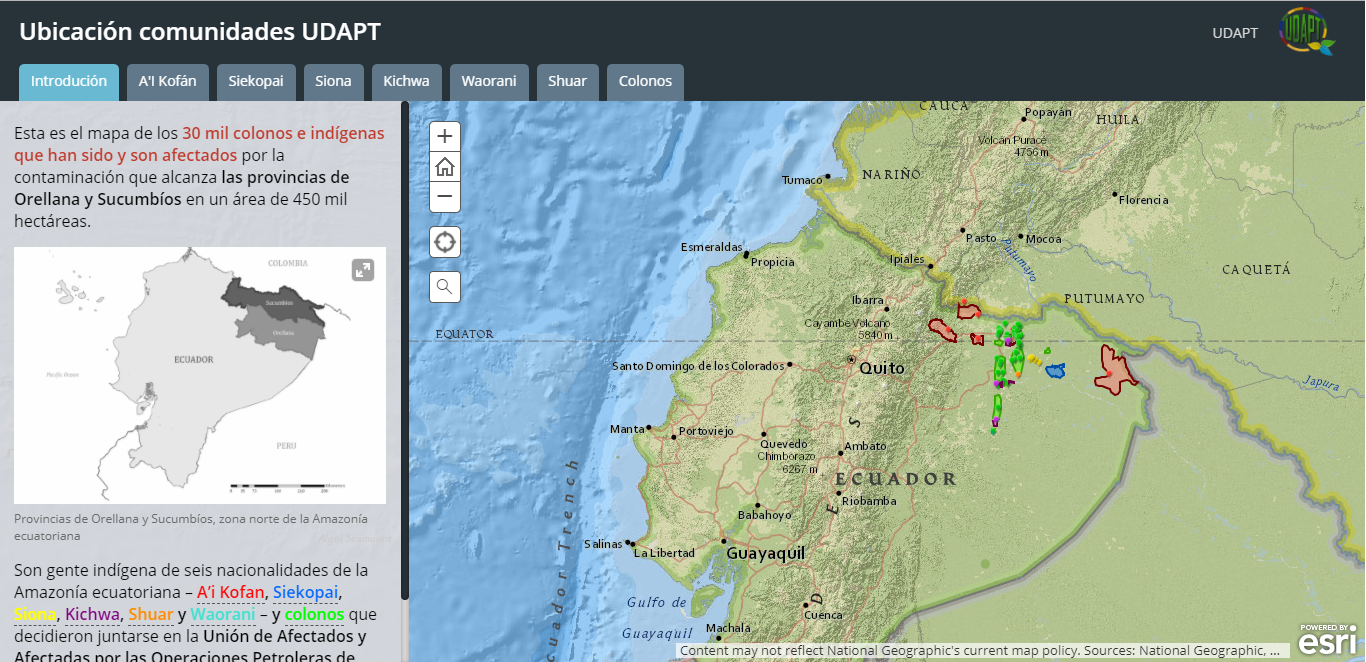Click the Manta city label
Screen dimensions: 1366x662
627,430
